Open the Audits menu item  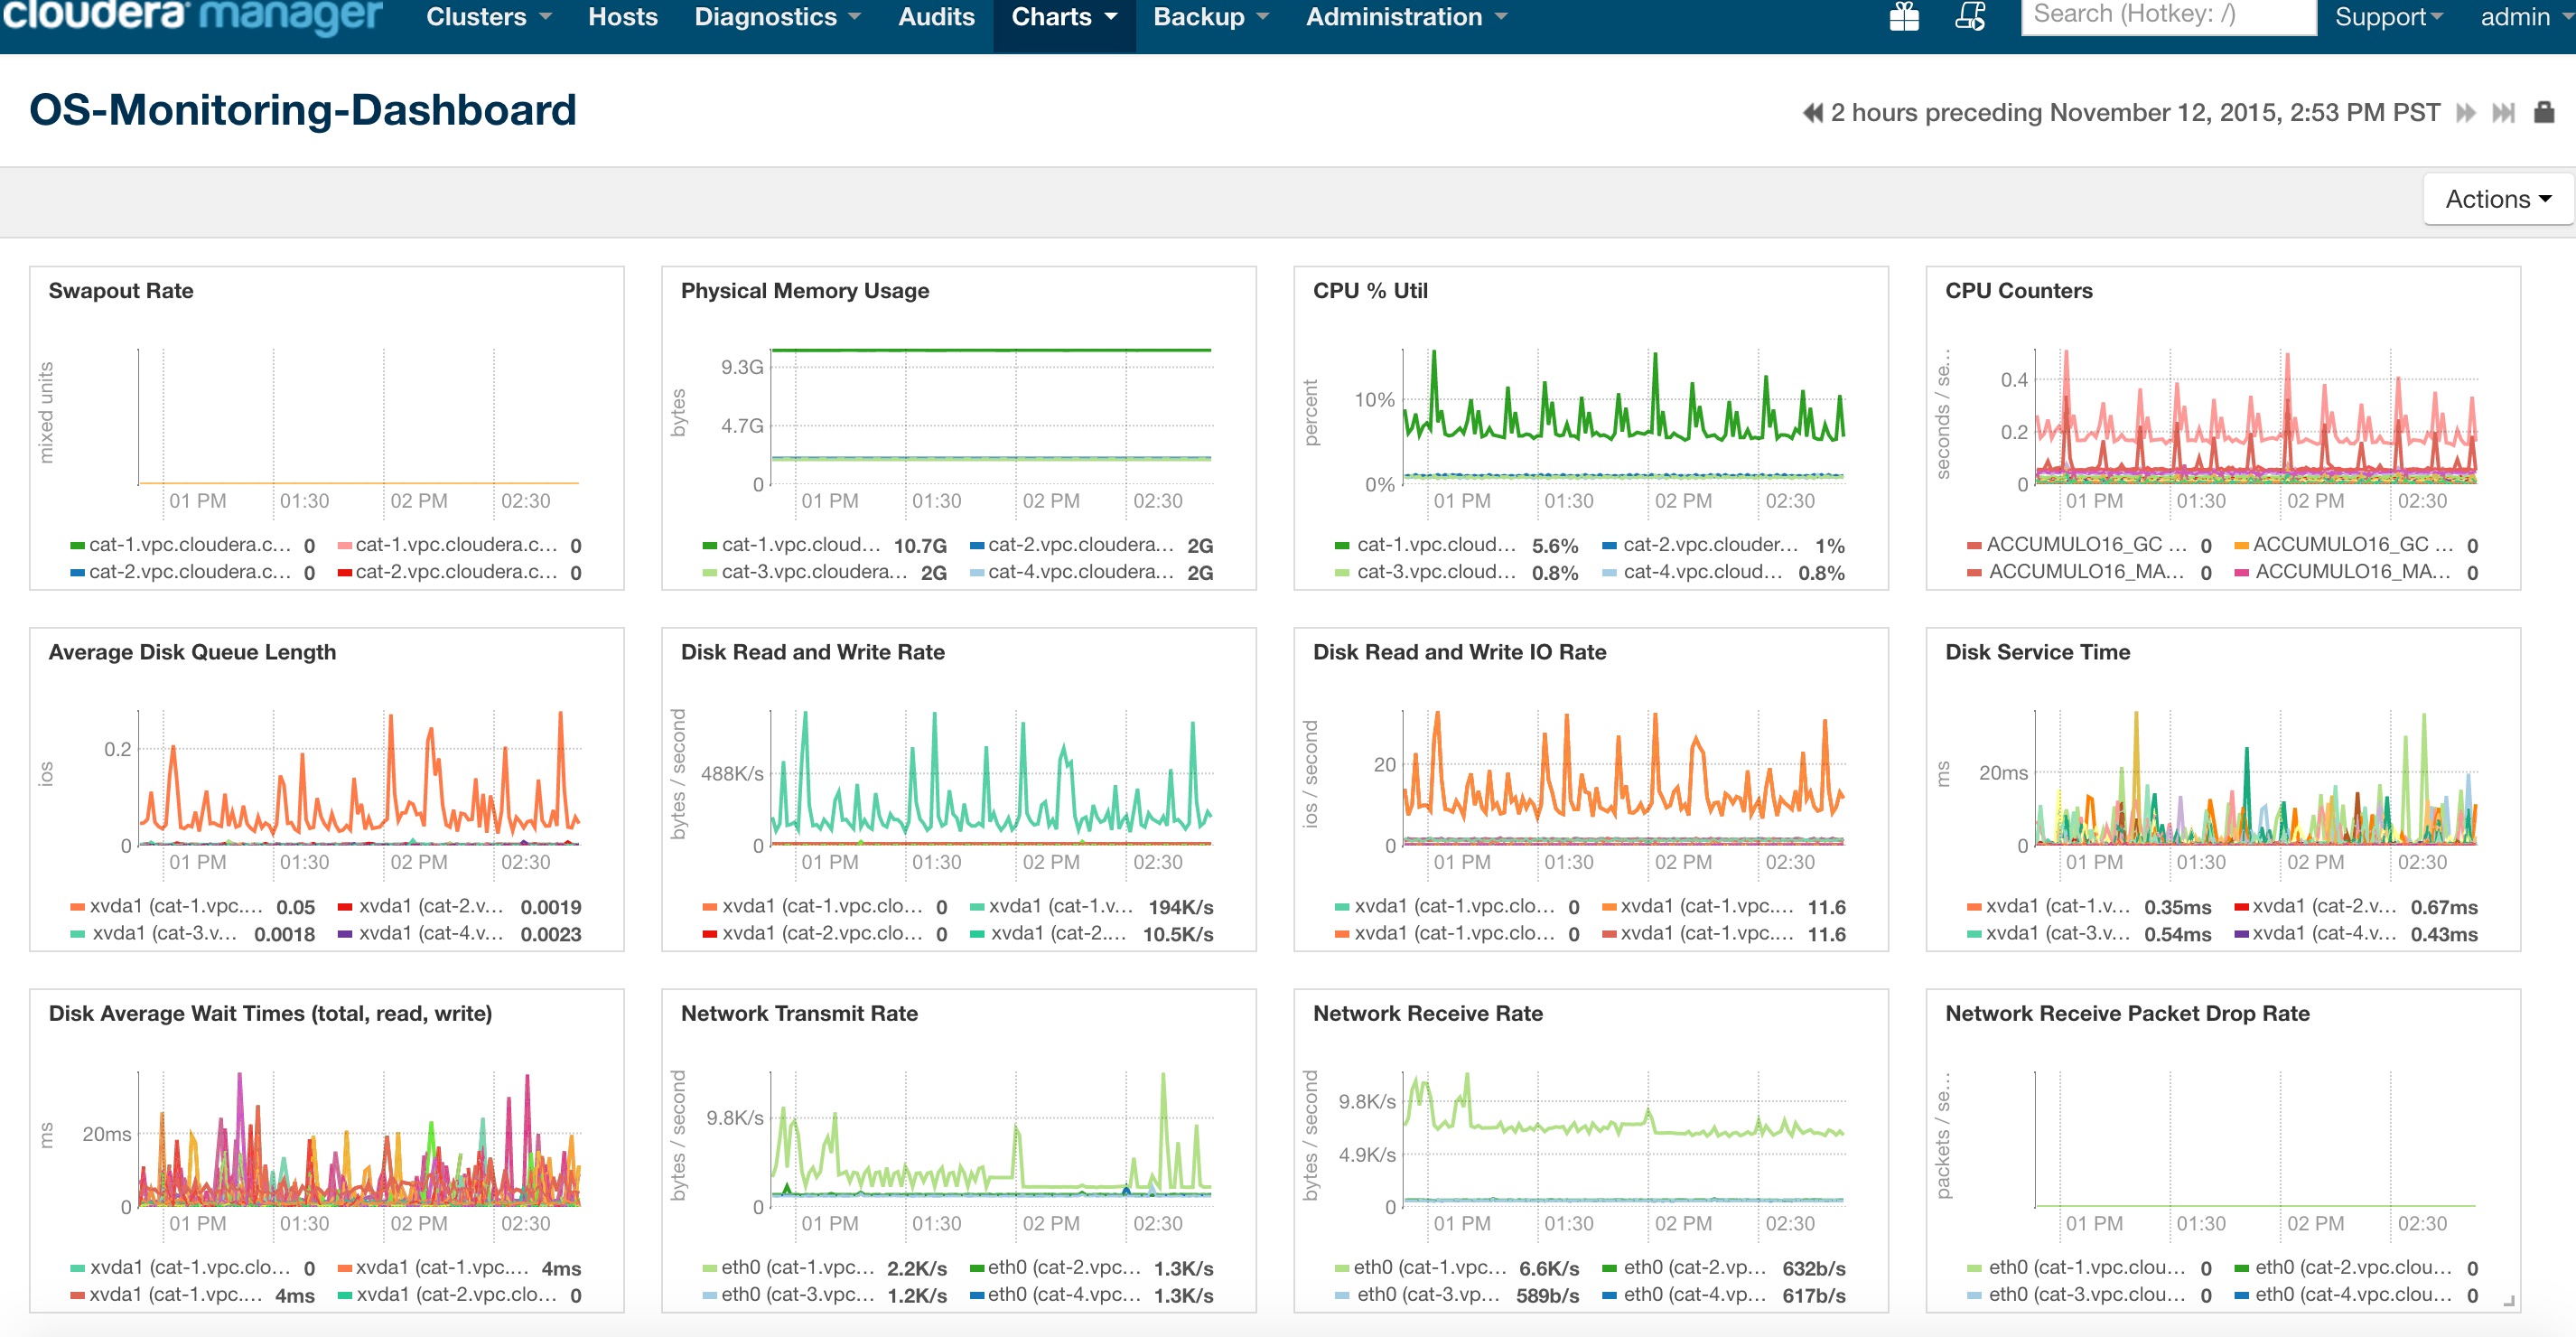point(935,17)
